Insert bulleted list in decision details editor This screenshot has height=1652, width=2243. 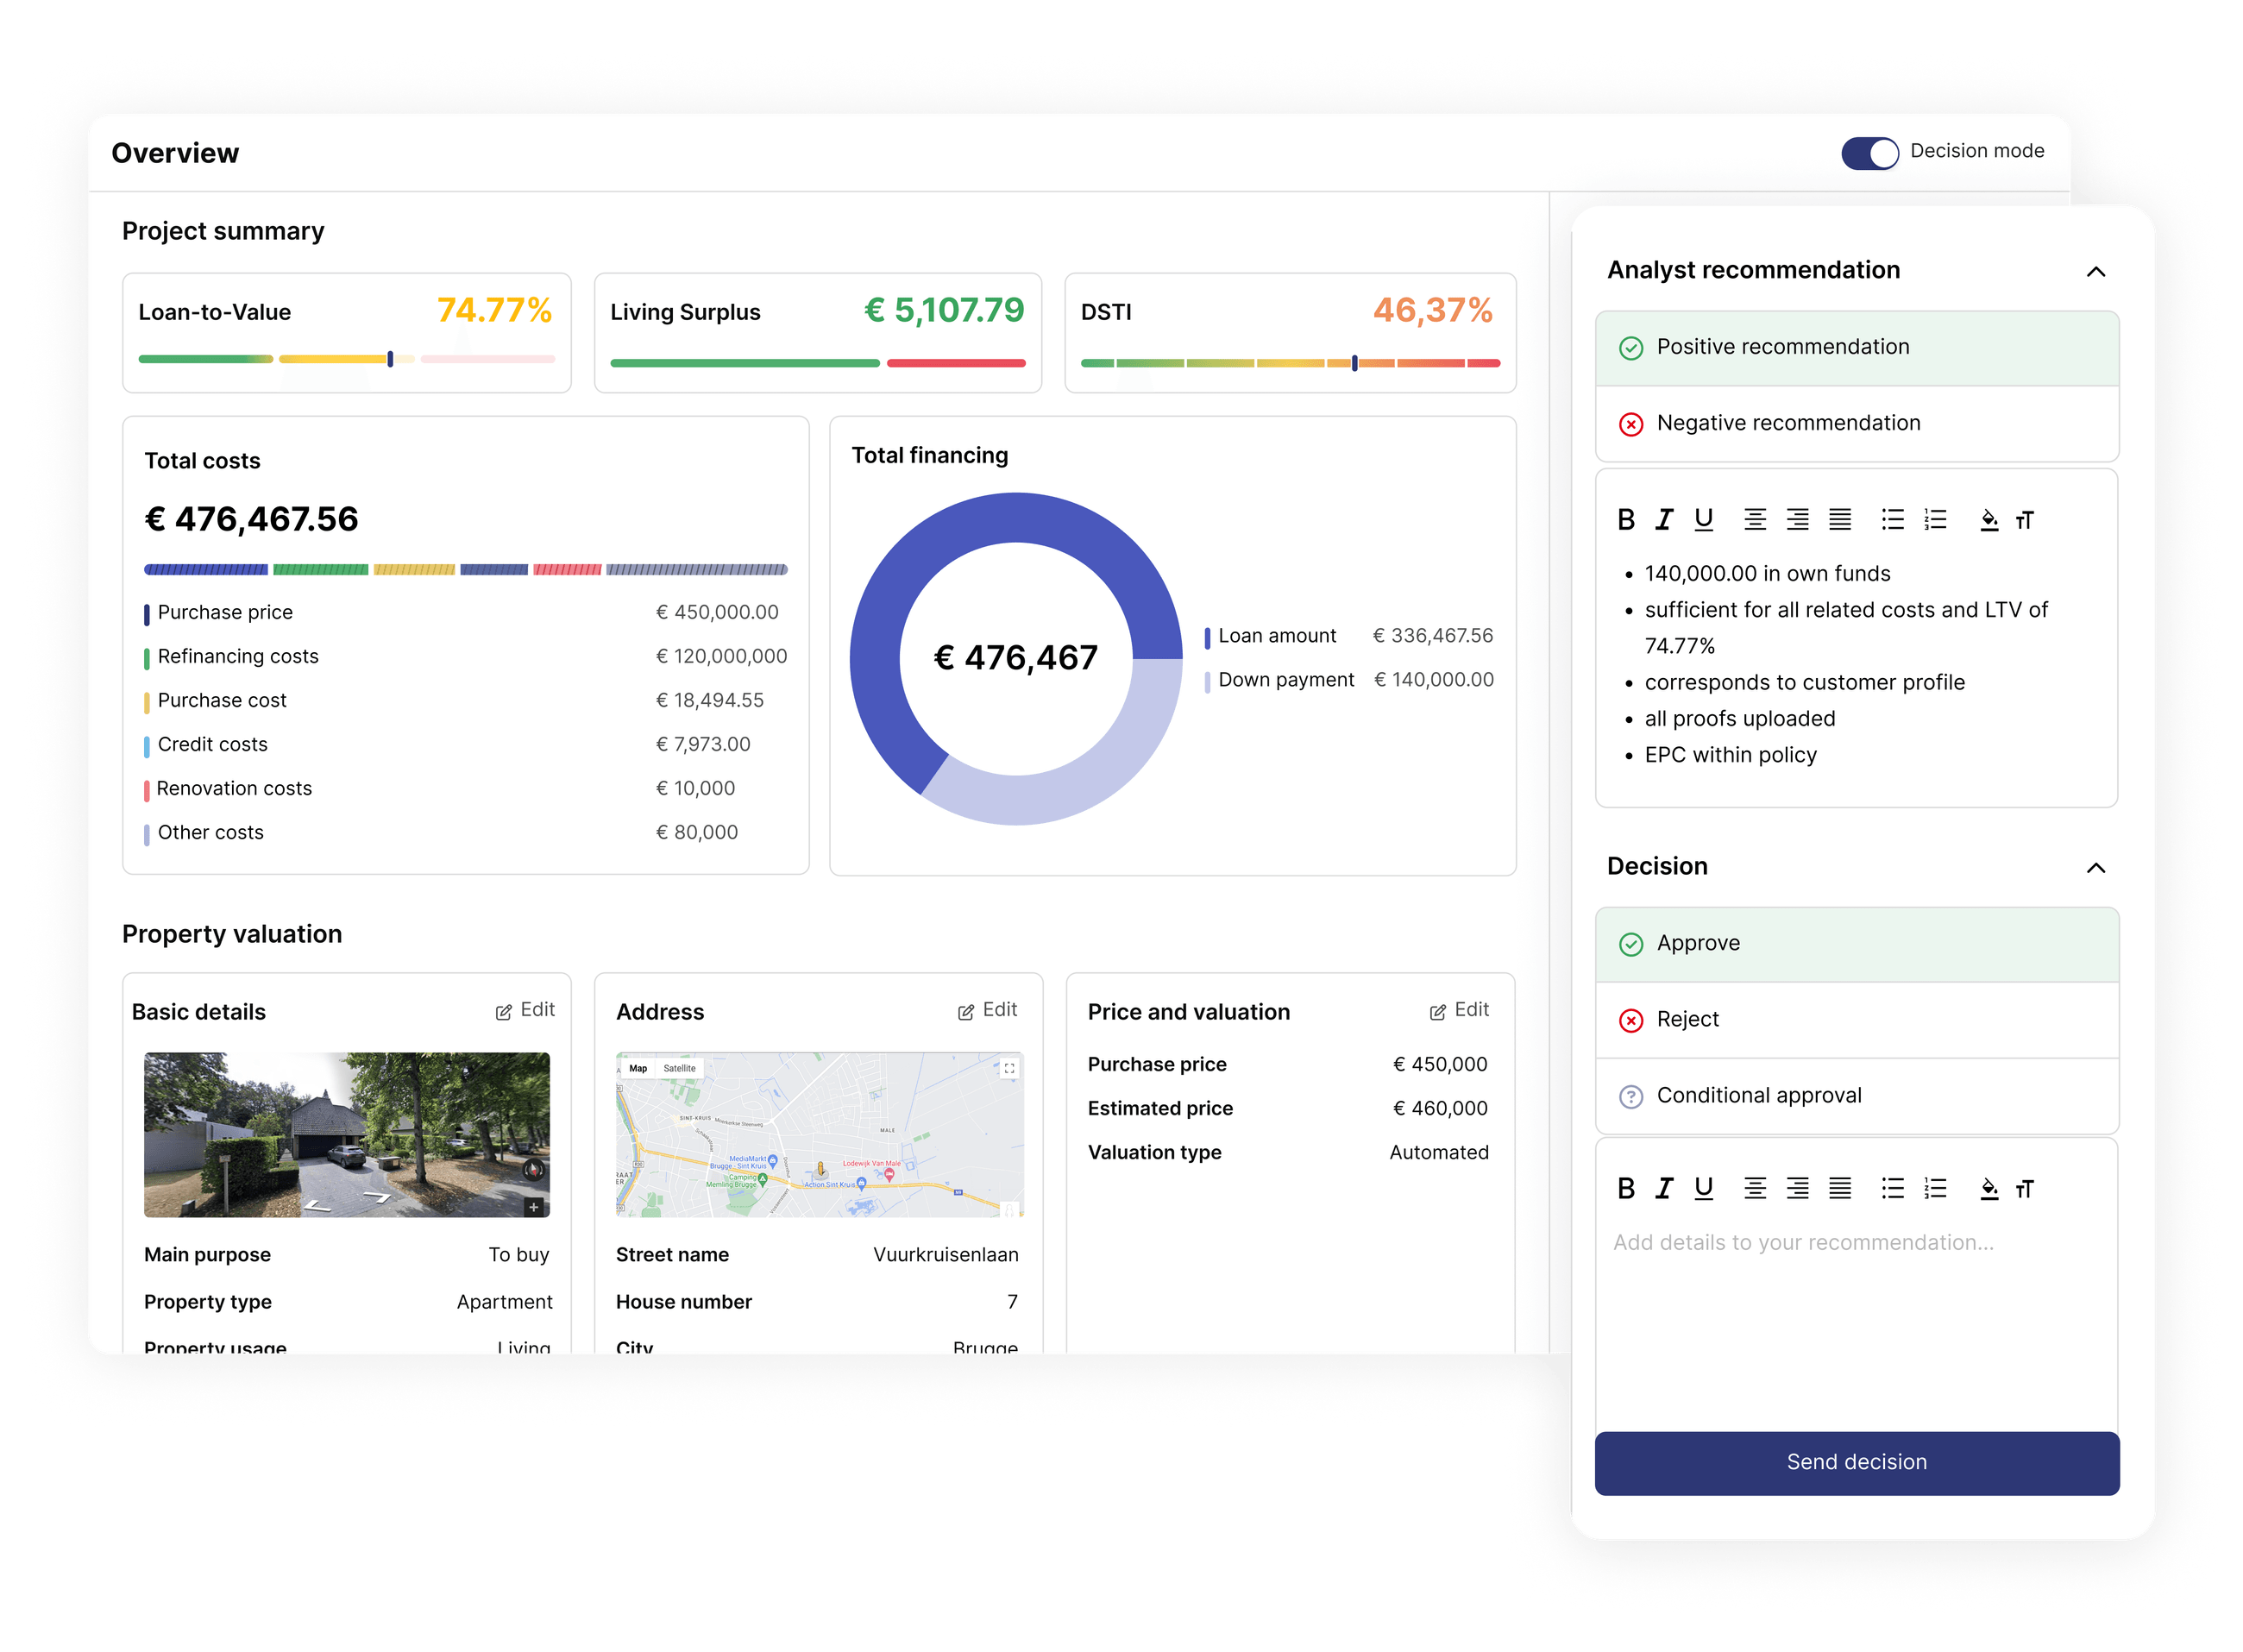1892,1187
